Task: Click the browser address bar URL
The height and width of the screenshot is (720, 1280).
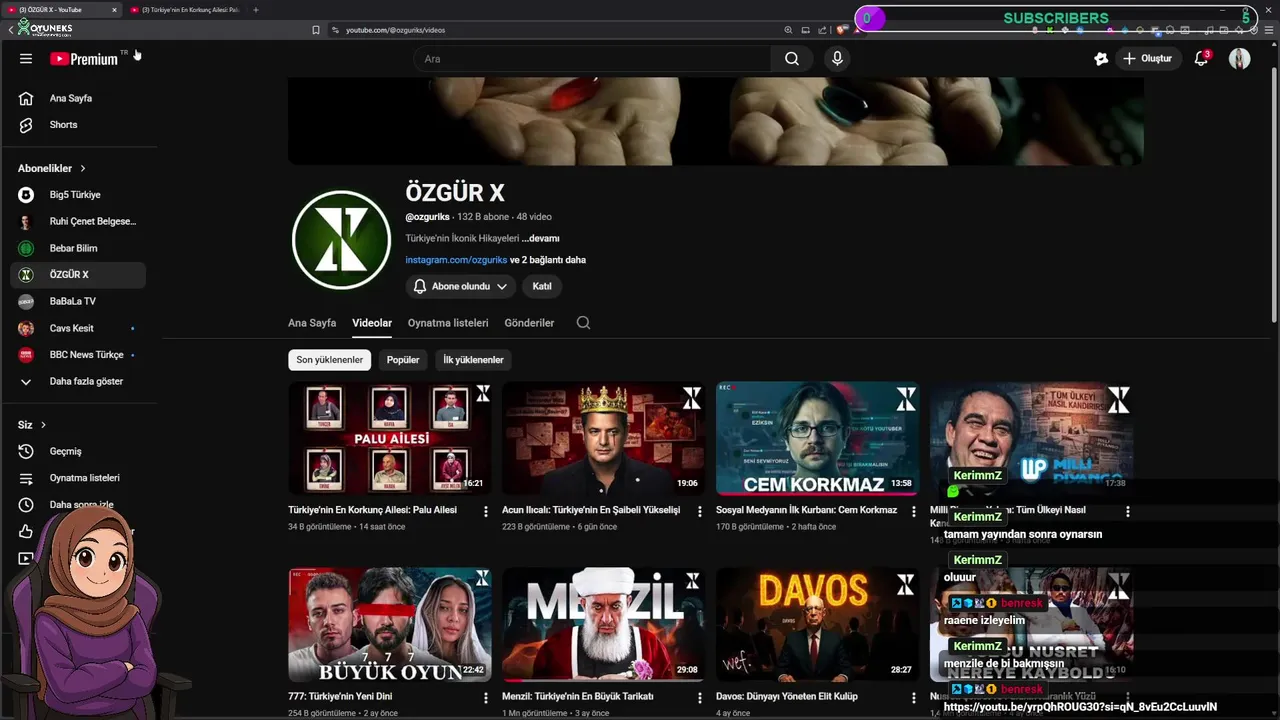Action: (x=395, y=30)
